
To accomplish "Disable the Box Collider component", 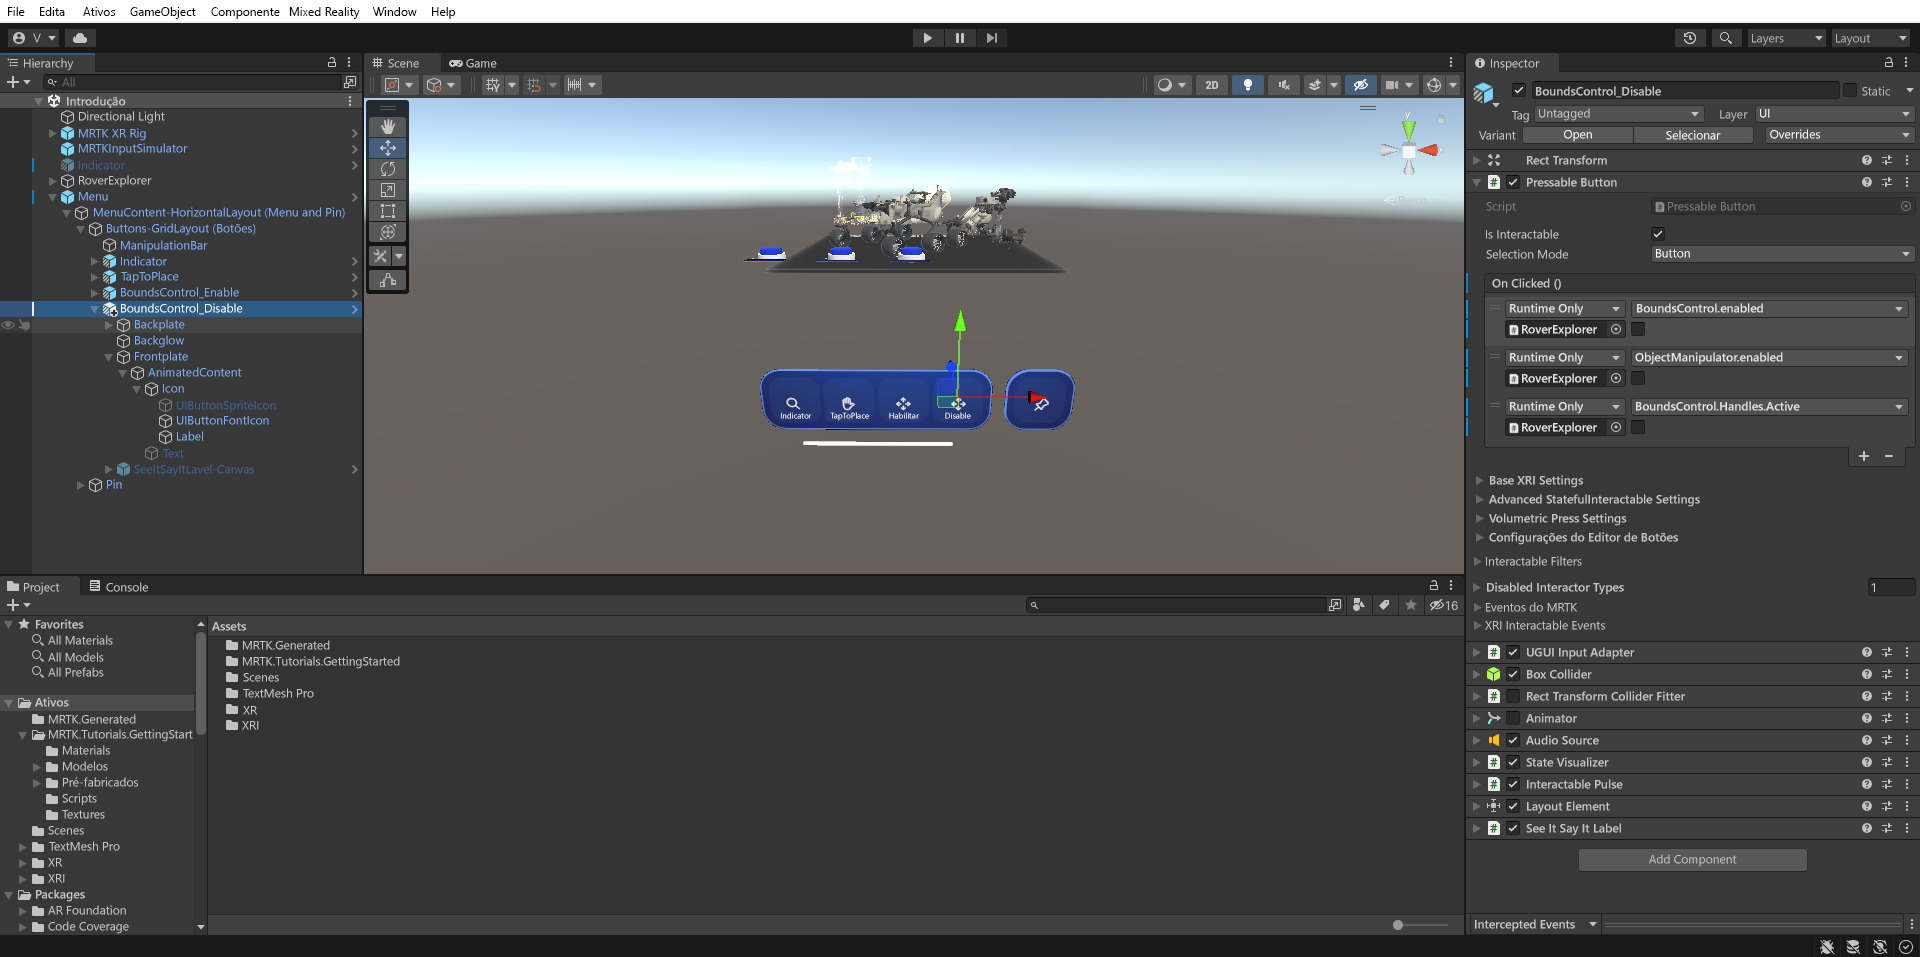I will tap(1513, 674).
